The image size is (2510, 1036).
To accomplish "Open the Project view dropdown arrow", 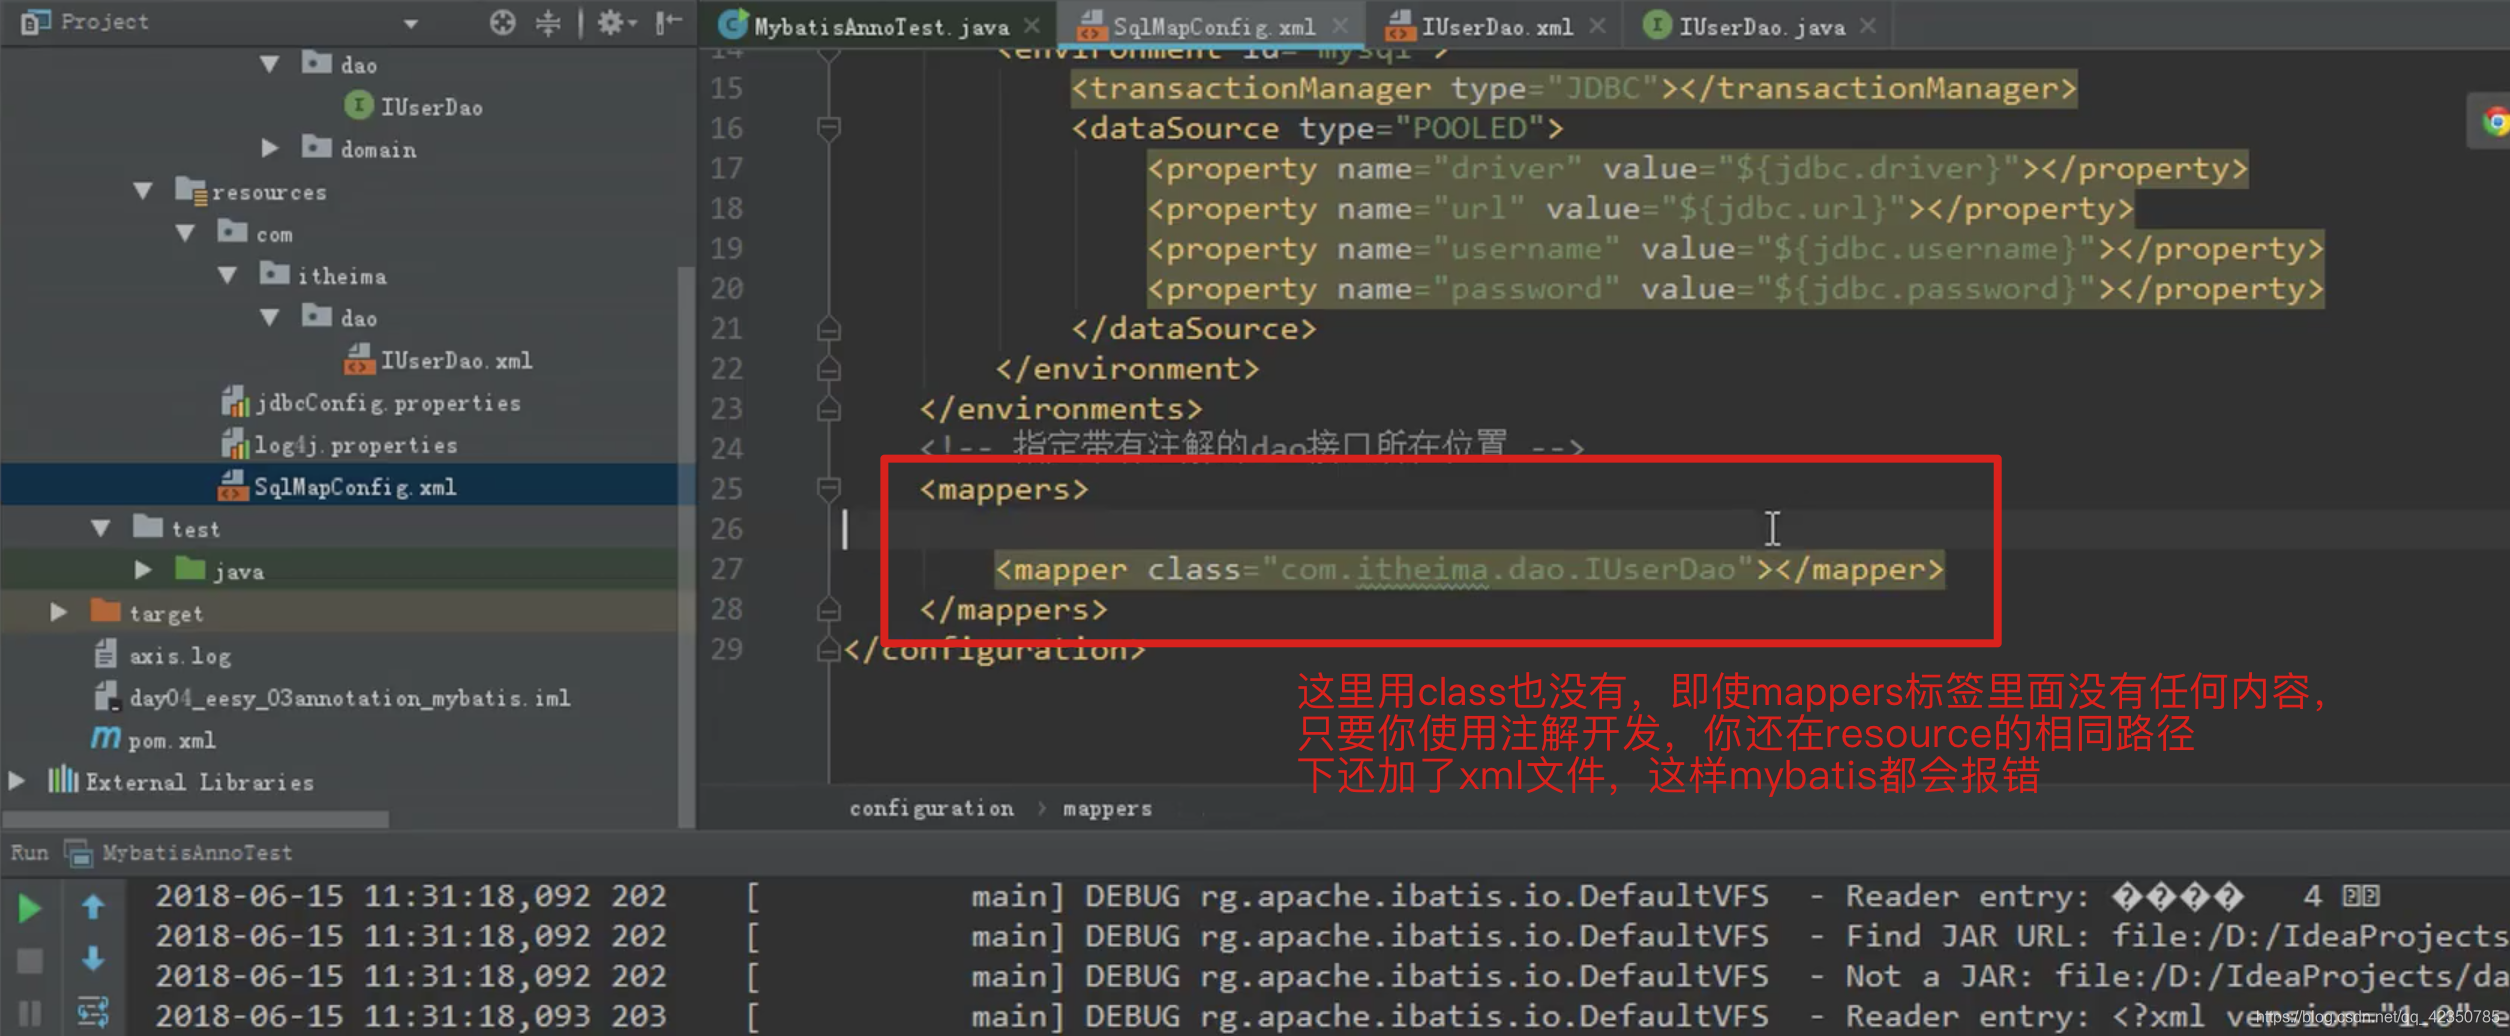I will tap(411, 23).
